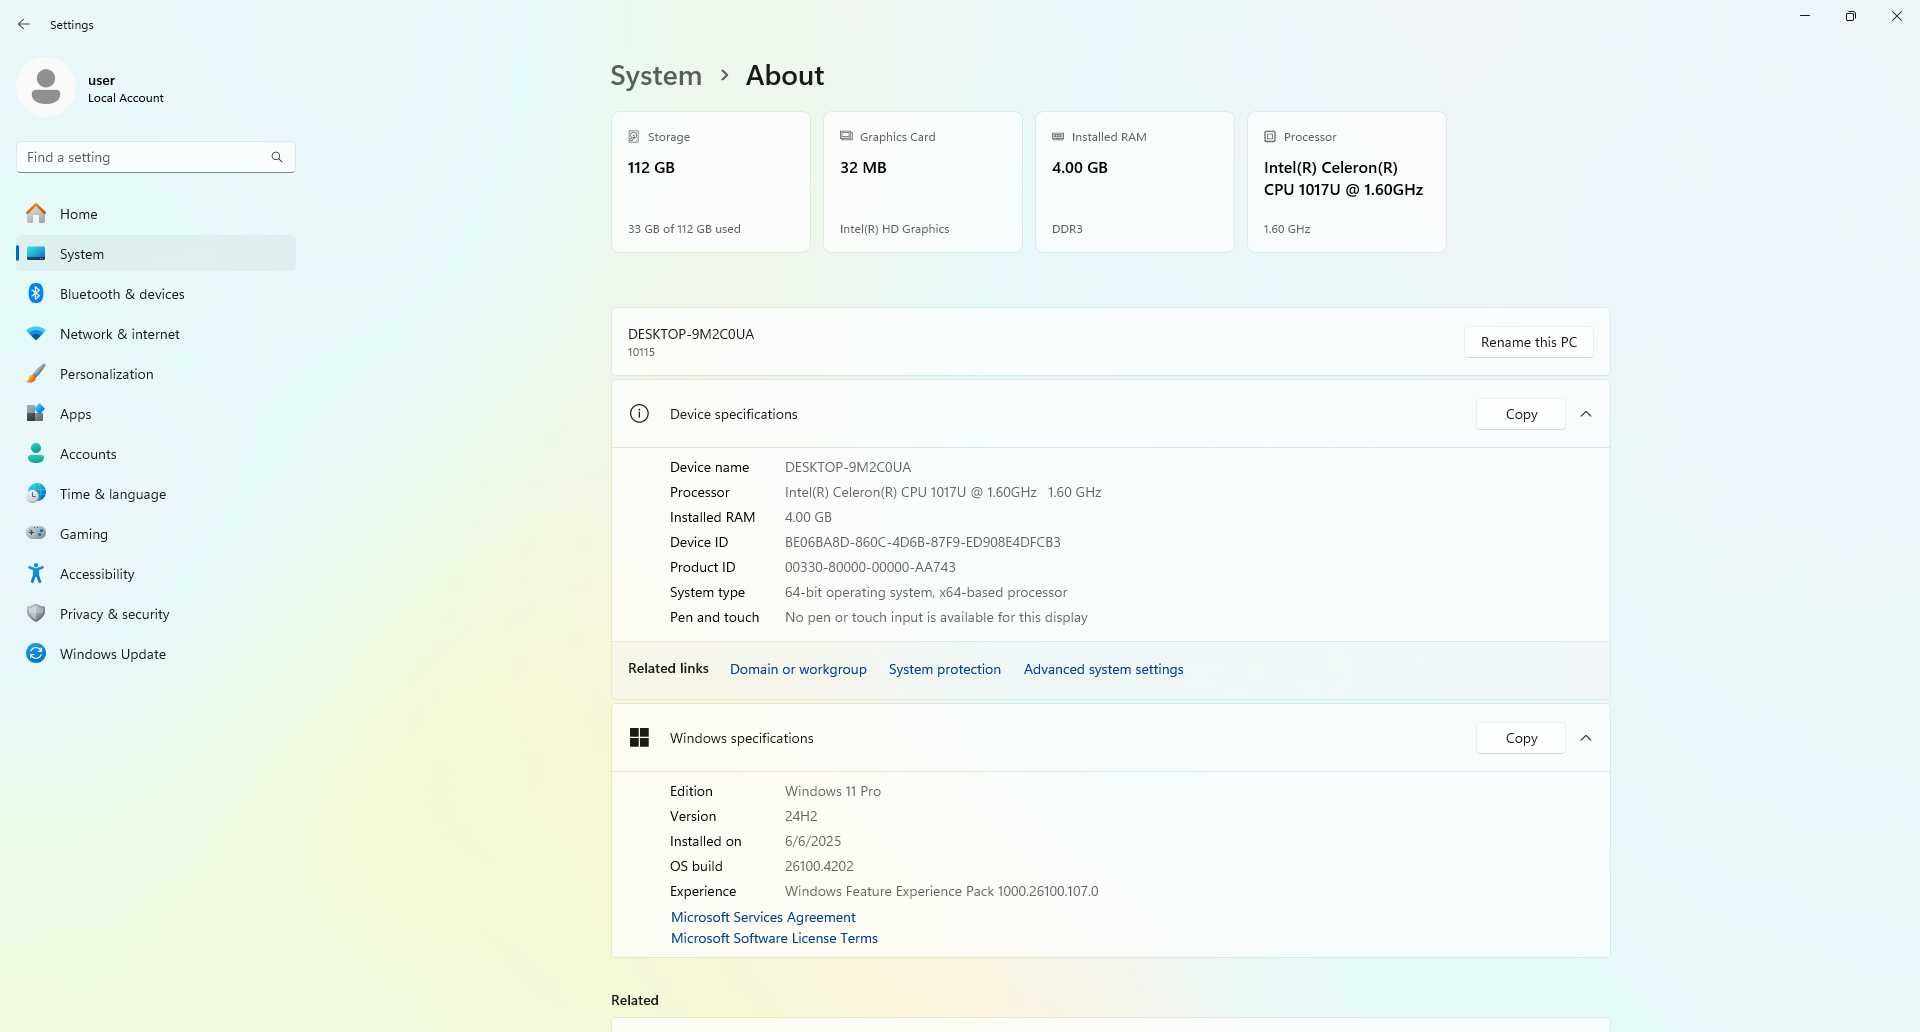Screen dimensions: 1920x1032
Task: Open Advanced system settings link
Action: click(1103, 669)
